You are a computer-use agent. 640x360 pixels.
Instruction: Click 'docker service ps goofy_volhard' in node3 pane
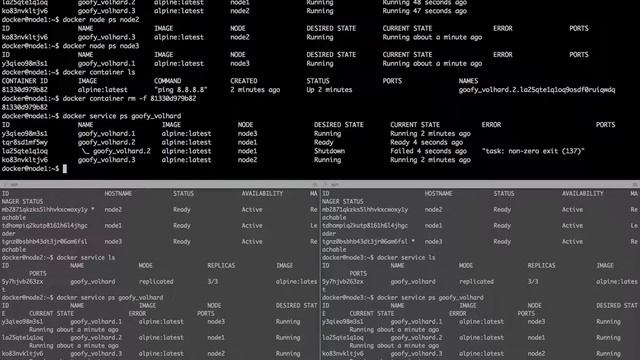point(430,298)
